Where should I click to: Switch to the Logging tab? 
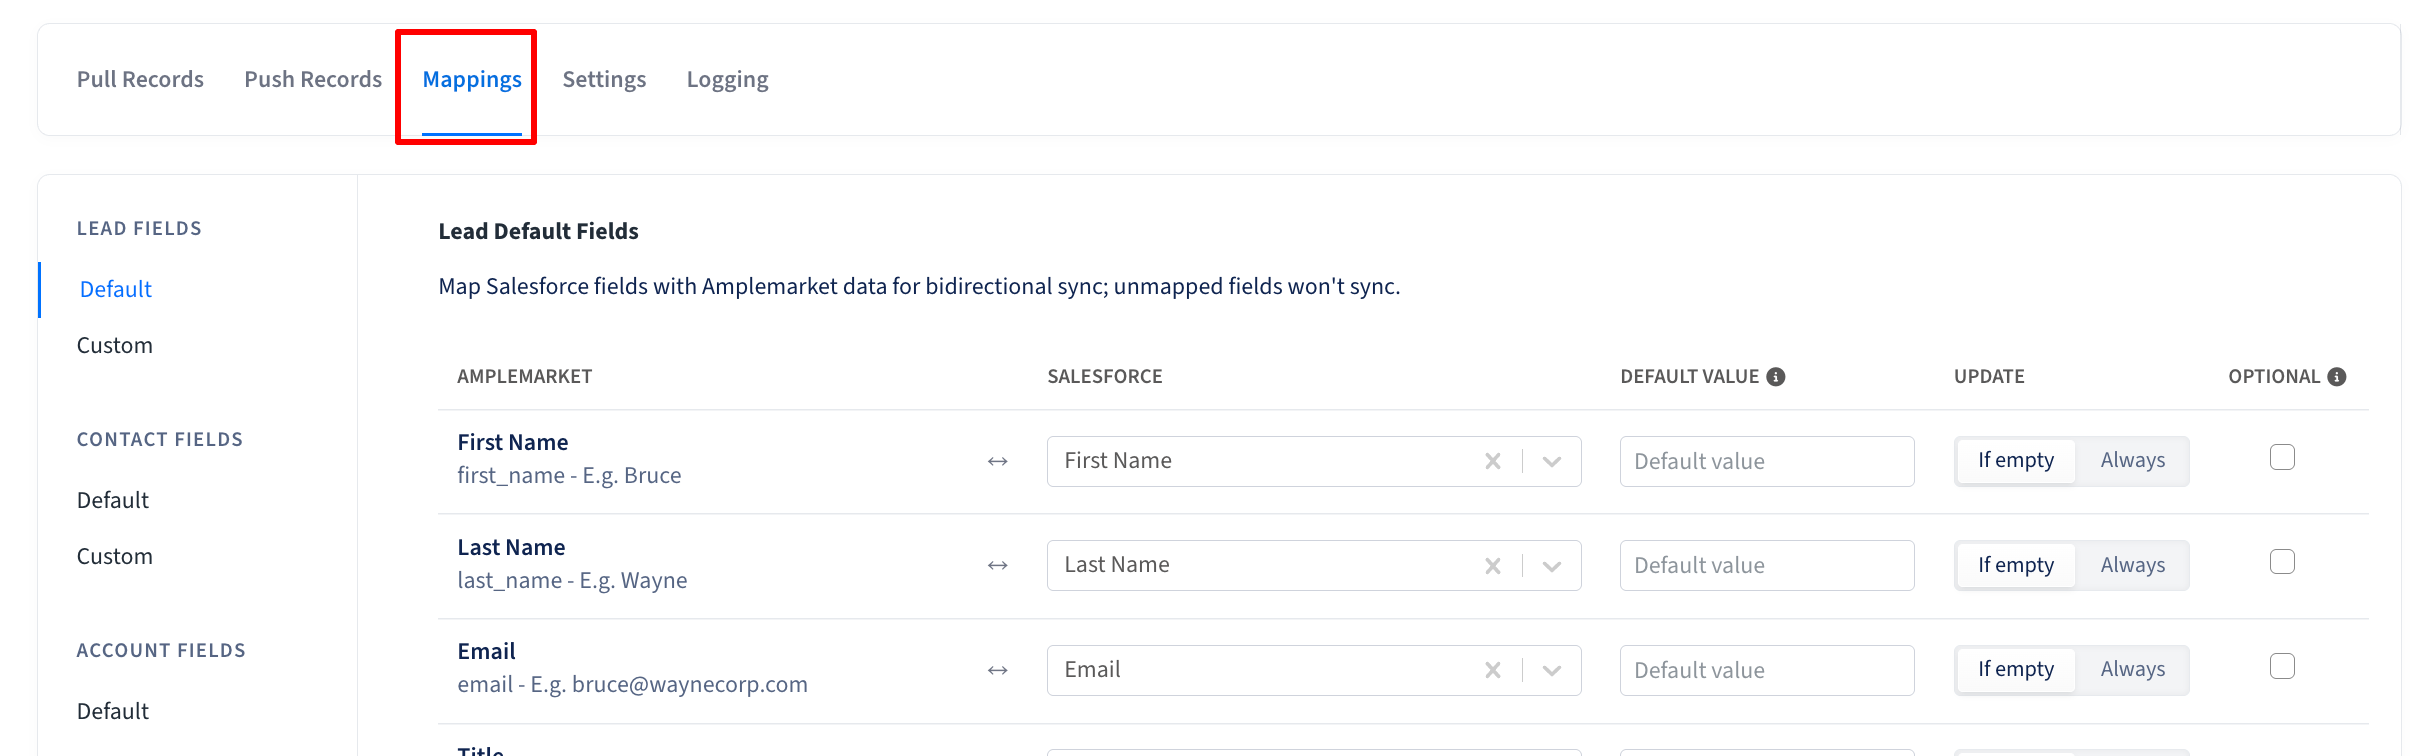pyautogui.click(x=727, y=79)
